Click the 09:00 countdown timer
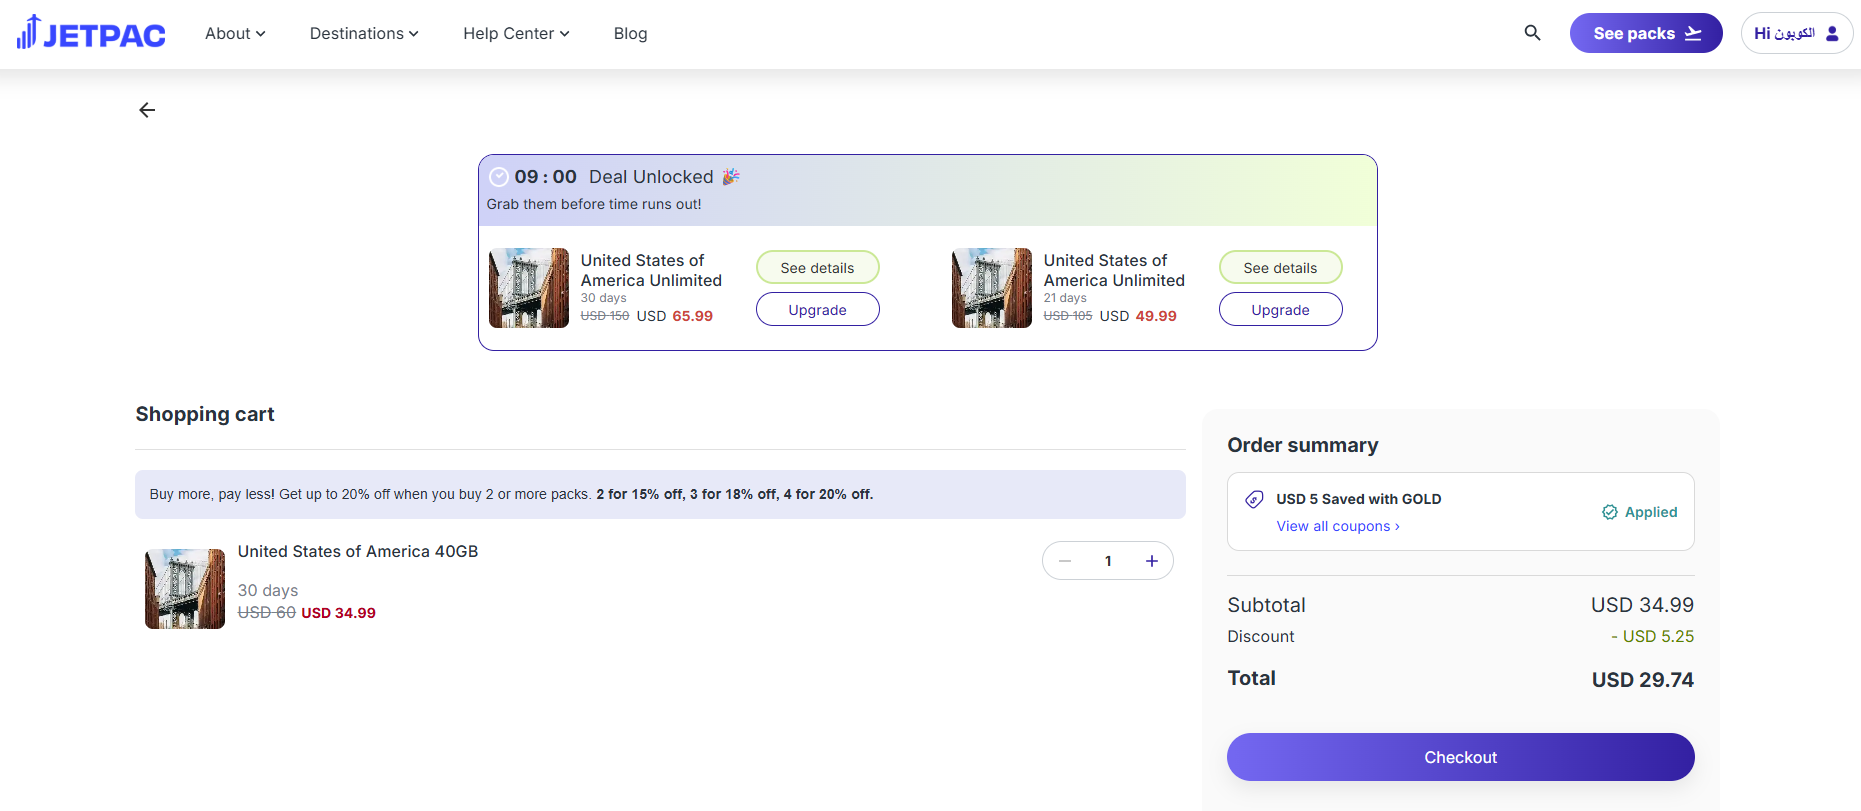The width and height of the screenshot is (1861, 811). point(546,177)
